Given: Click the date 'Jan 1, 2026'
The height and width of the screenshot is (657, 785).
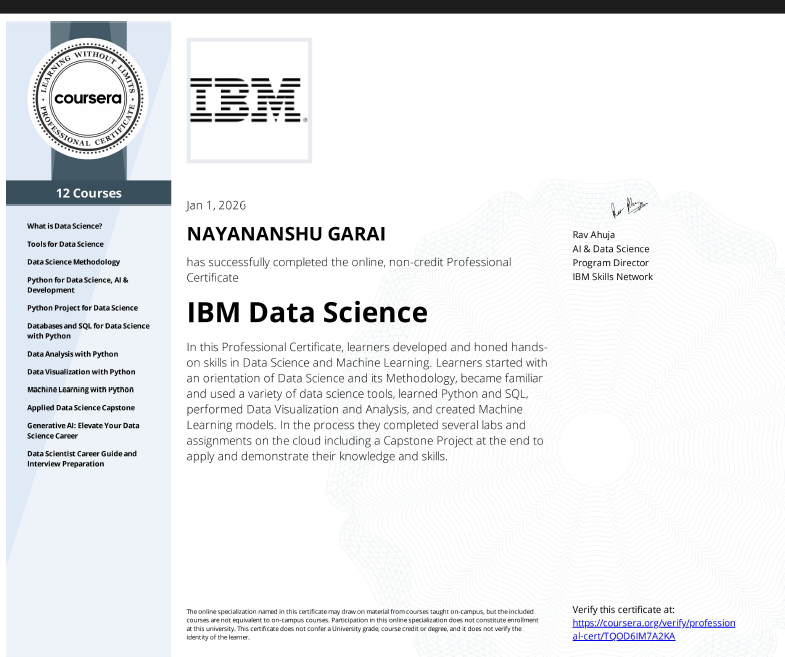Looking at the screenshot, I should [x=216, y=205].
